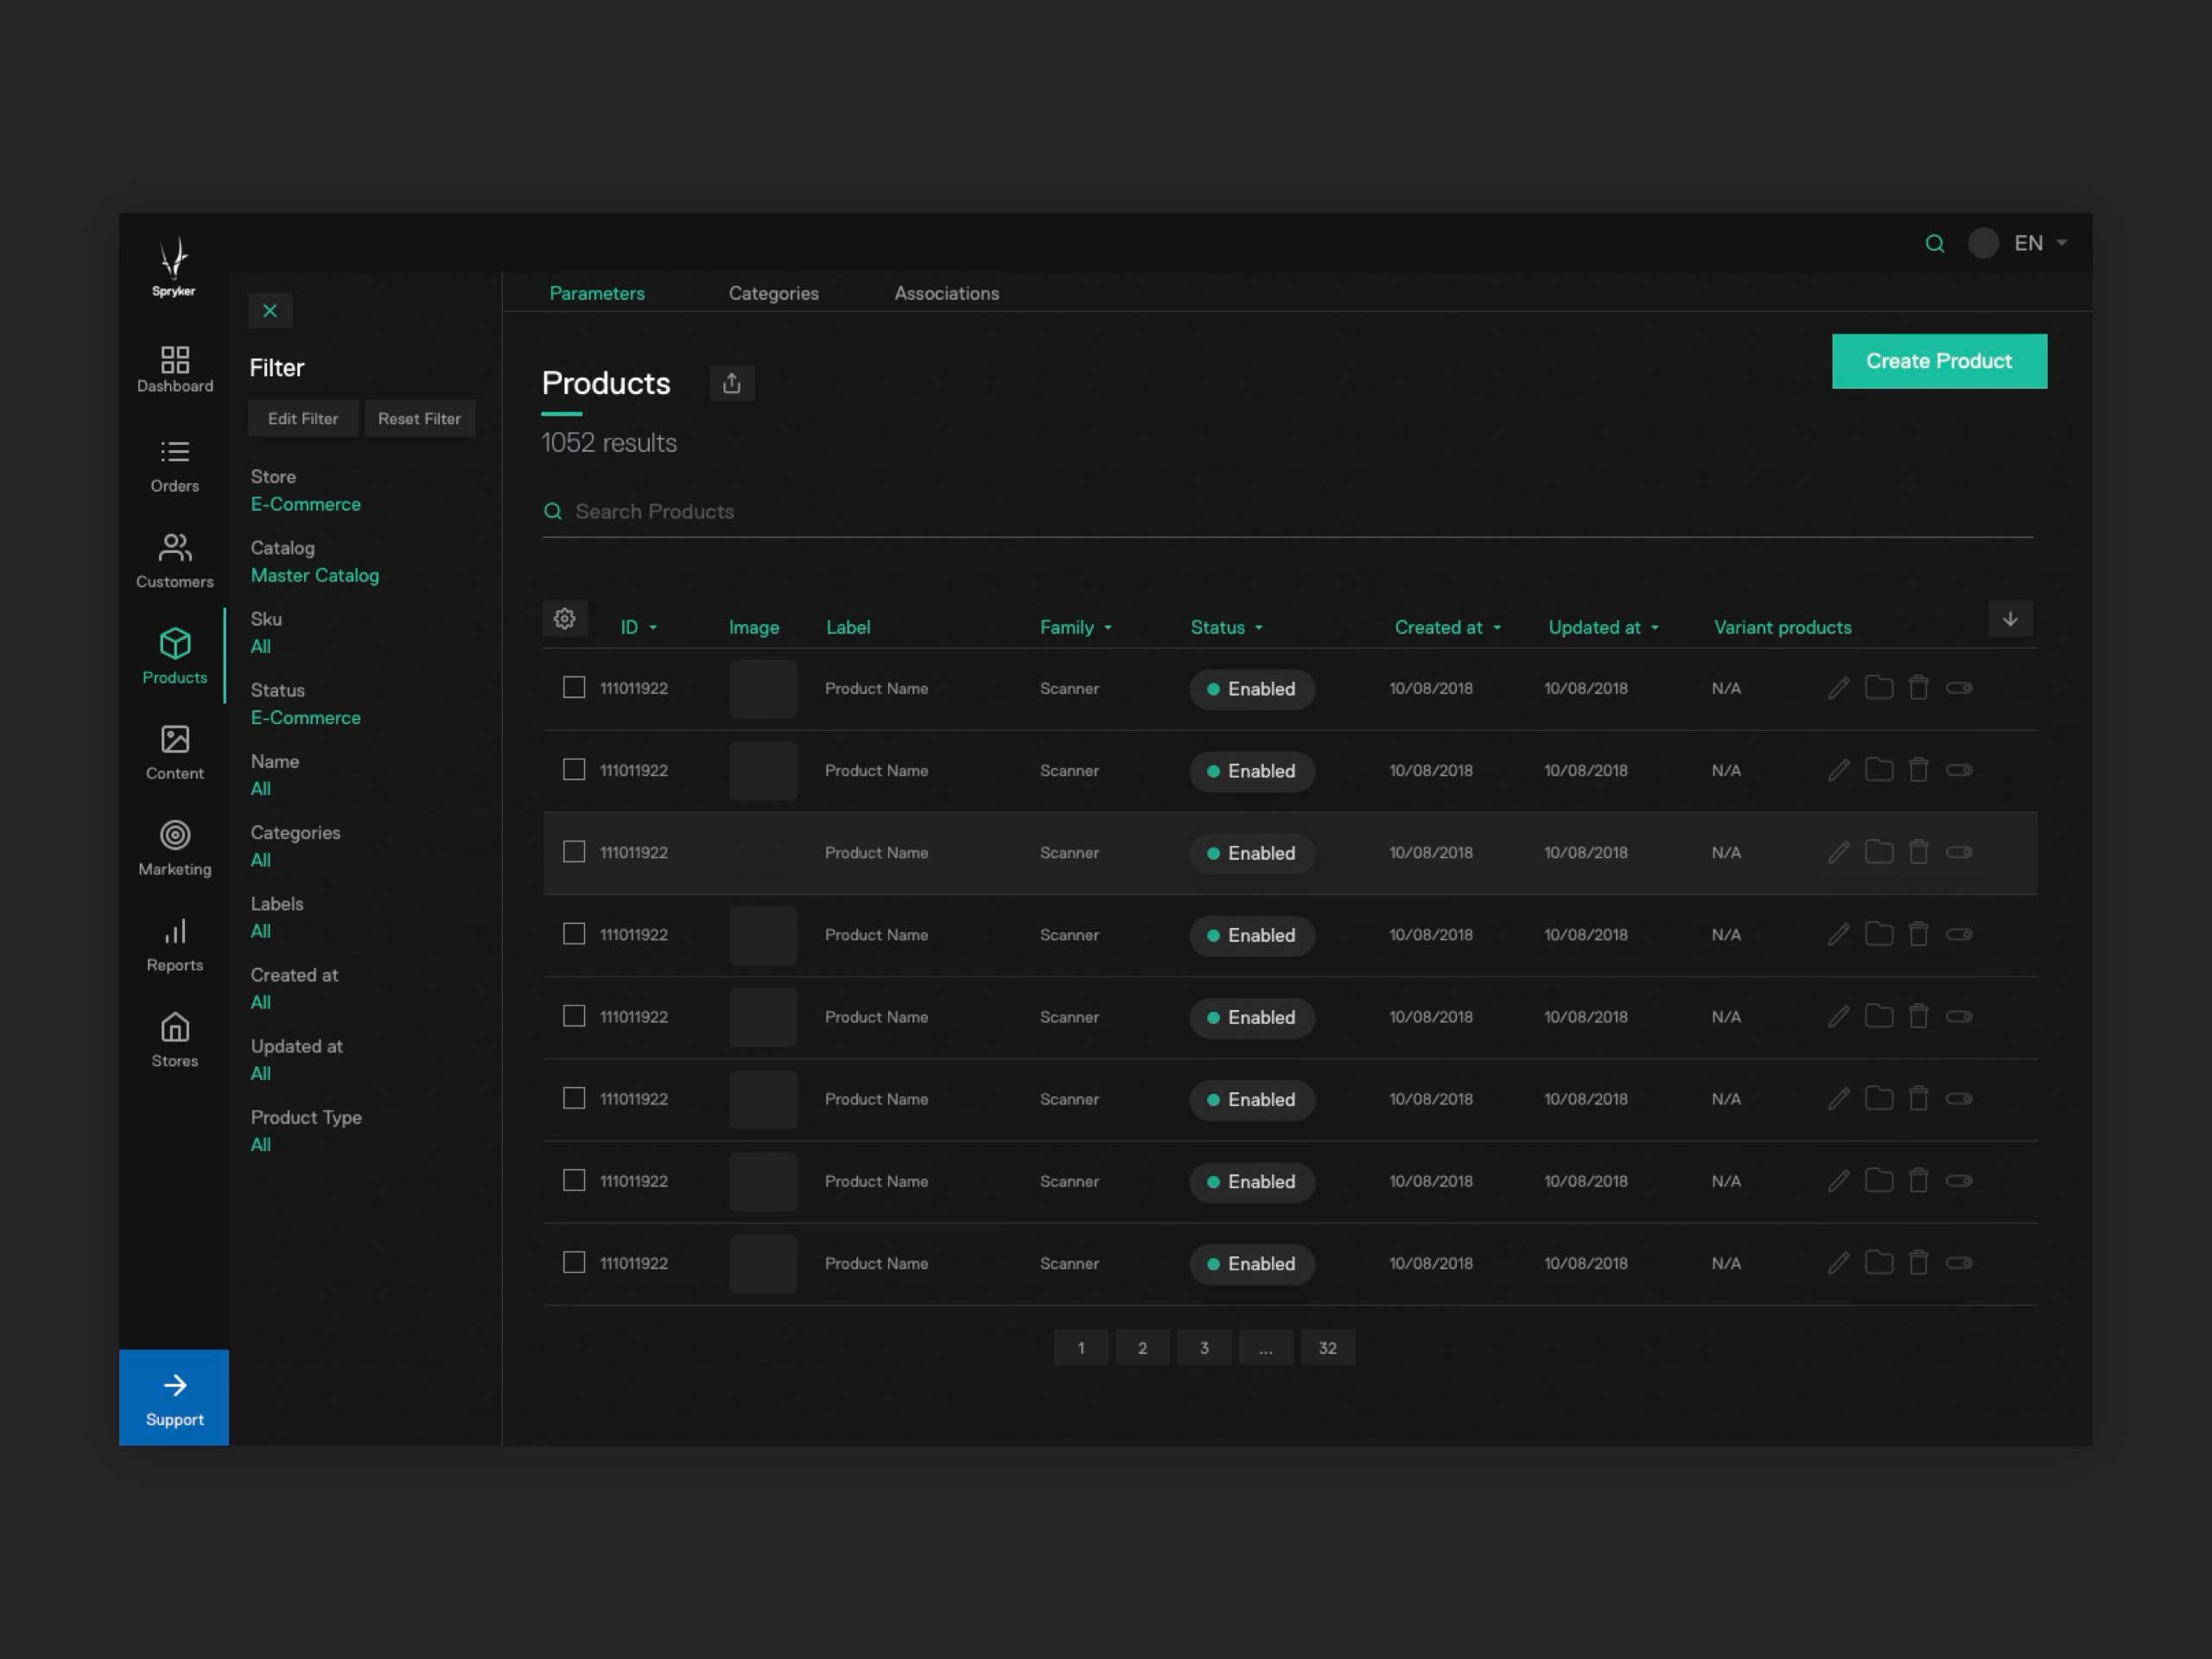Switch to the Categories tab
This screenshot has height=1659, width=2212.
(x=773, y=293)
